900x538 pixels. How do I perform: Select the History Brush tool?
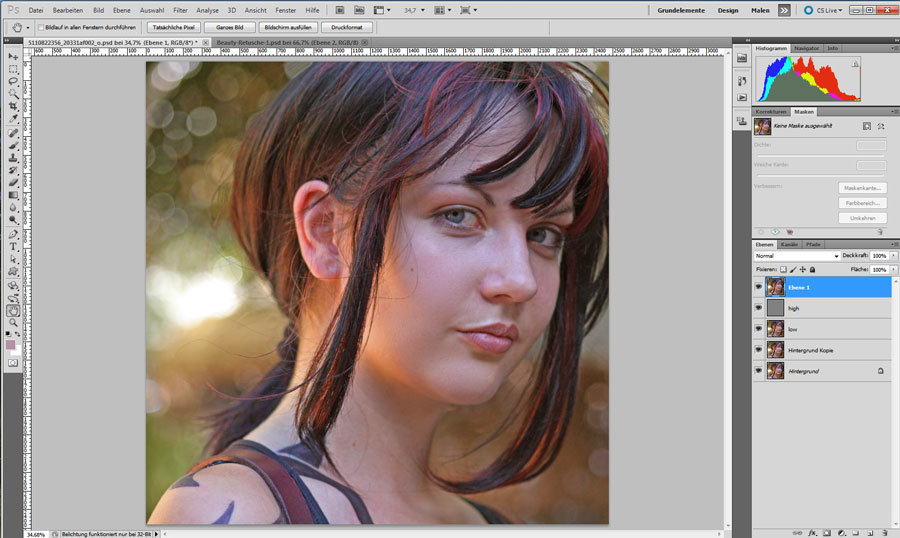[x=13, y=171]
